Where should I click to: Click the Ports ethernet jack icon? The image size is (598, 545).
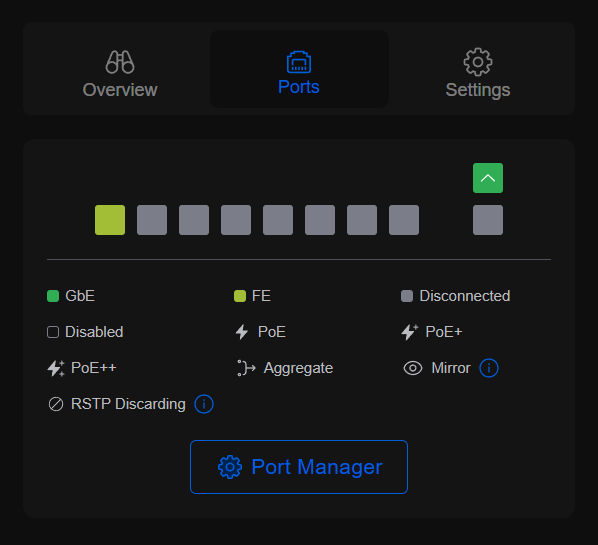pos(299,61)
